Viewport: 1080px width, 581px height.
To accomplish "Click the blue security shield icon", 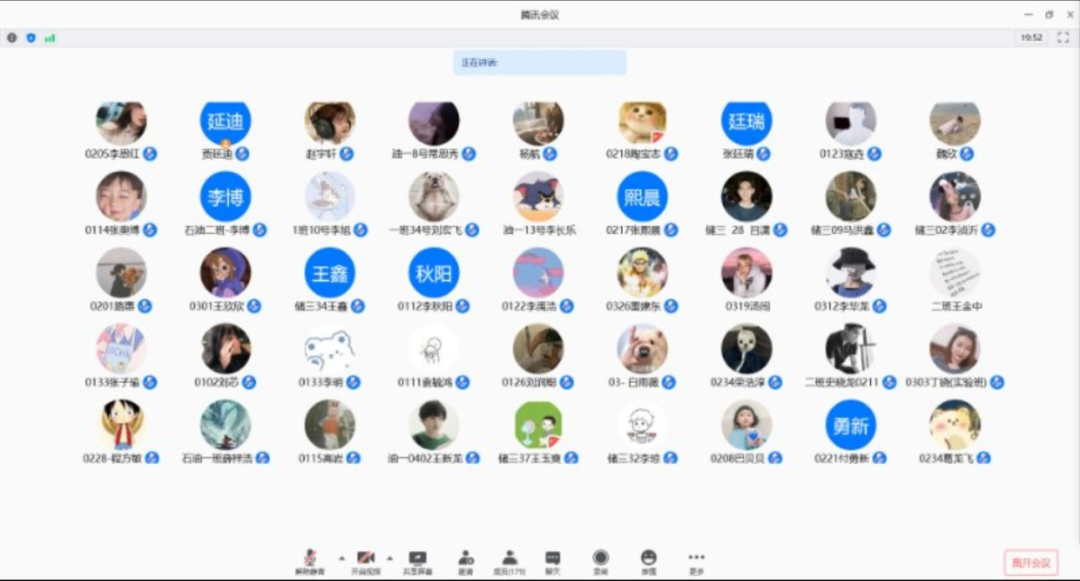I will (x=31, y=38).
